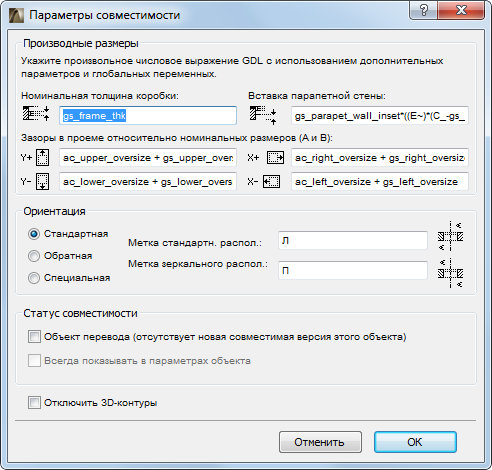492x470 pixels.
Task: Click the Статус совместимости group title
Action: pos(80,313)
